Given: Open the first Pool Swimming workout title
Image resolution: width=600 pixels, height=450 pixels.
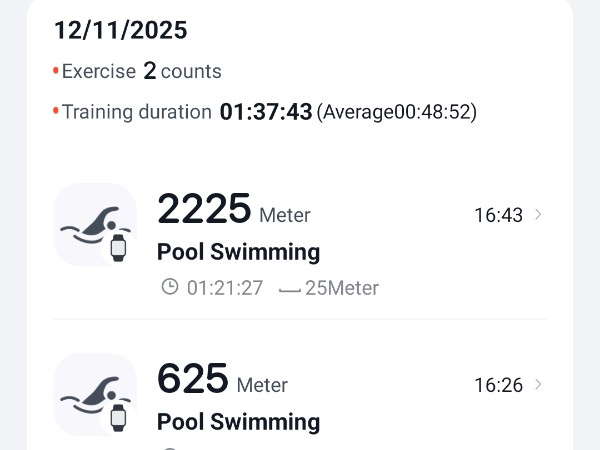Looking at the screenshot, I should click(239, 251).
